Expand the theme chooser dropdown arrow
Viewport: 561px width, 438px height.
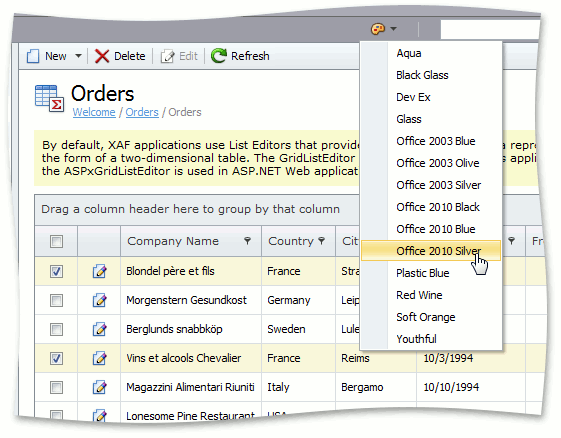coord(394,29)
